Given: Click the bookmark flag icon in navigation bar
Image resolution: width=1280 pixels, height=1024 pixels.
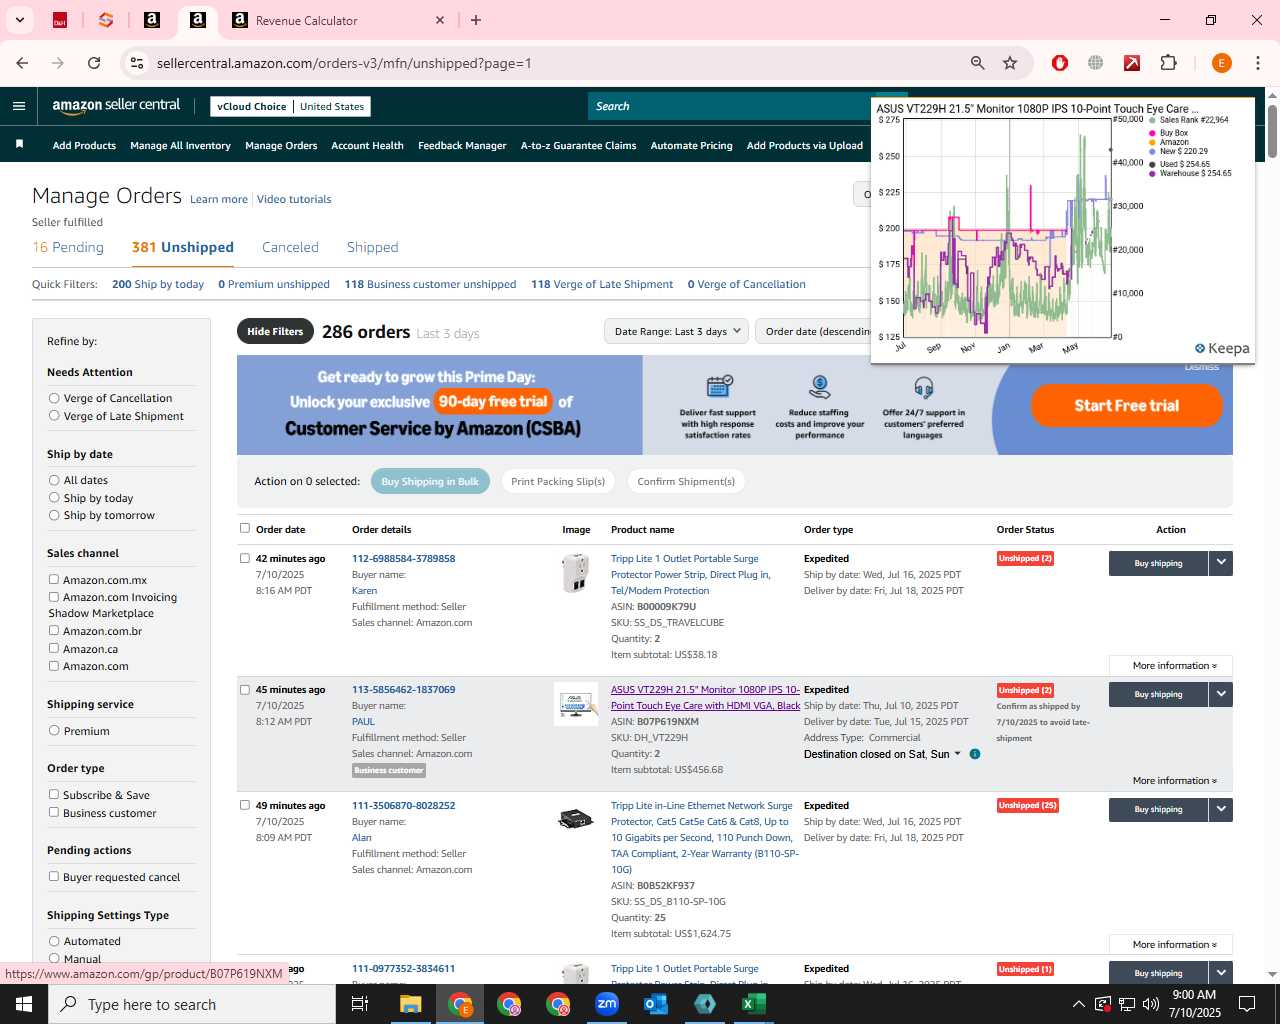Looking at the screenshot, I should [19, 145].
